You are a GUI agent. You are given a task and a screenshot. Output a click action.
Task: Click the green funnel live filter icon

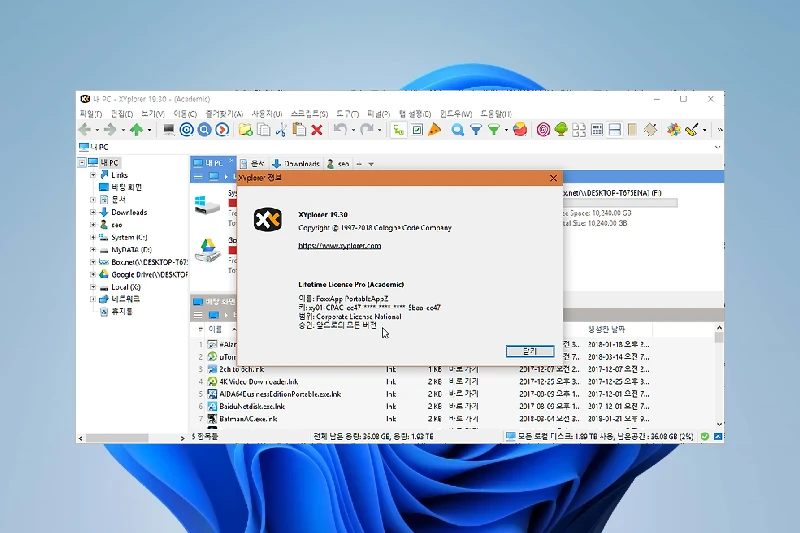point(493,130)
